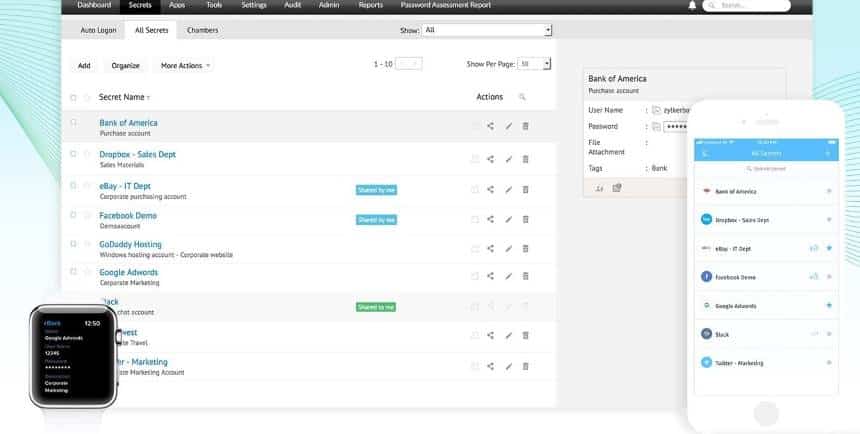The image size is (860, 434).
Task: Select the All Secrets tab
Action: (151, 30)
